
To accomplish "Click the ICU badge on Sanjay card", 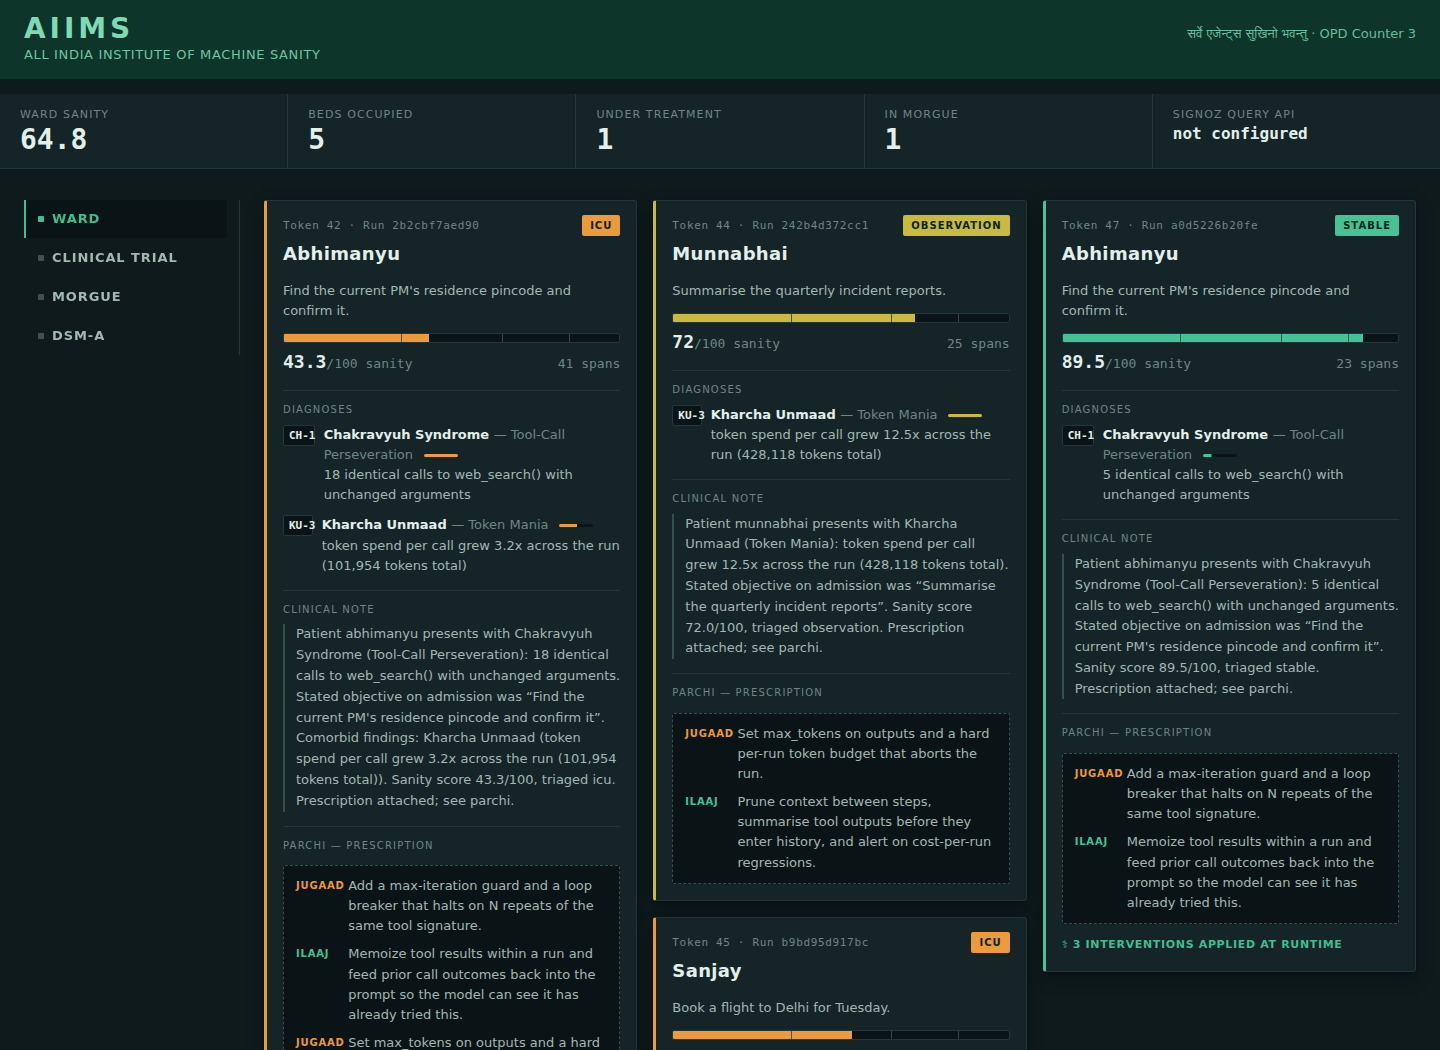I will pyautogui.click(x=990, y=943).
